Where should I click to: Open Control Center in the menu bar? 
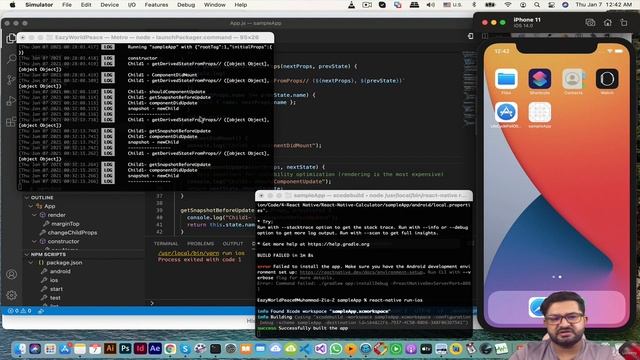(551, 5)
